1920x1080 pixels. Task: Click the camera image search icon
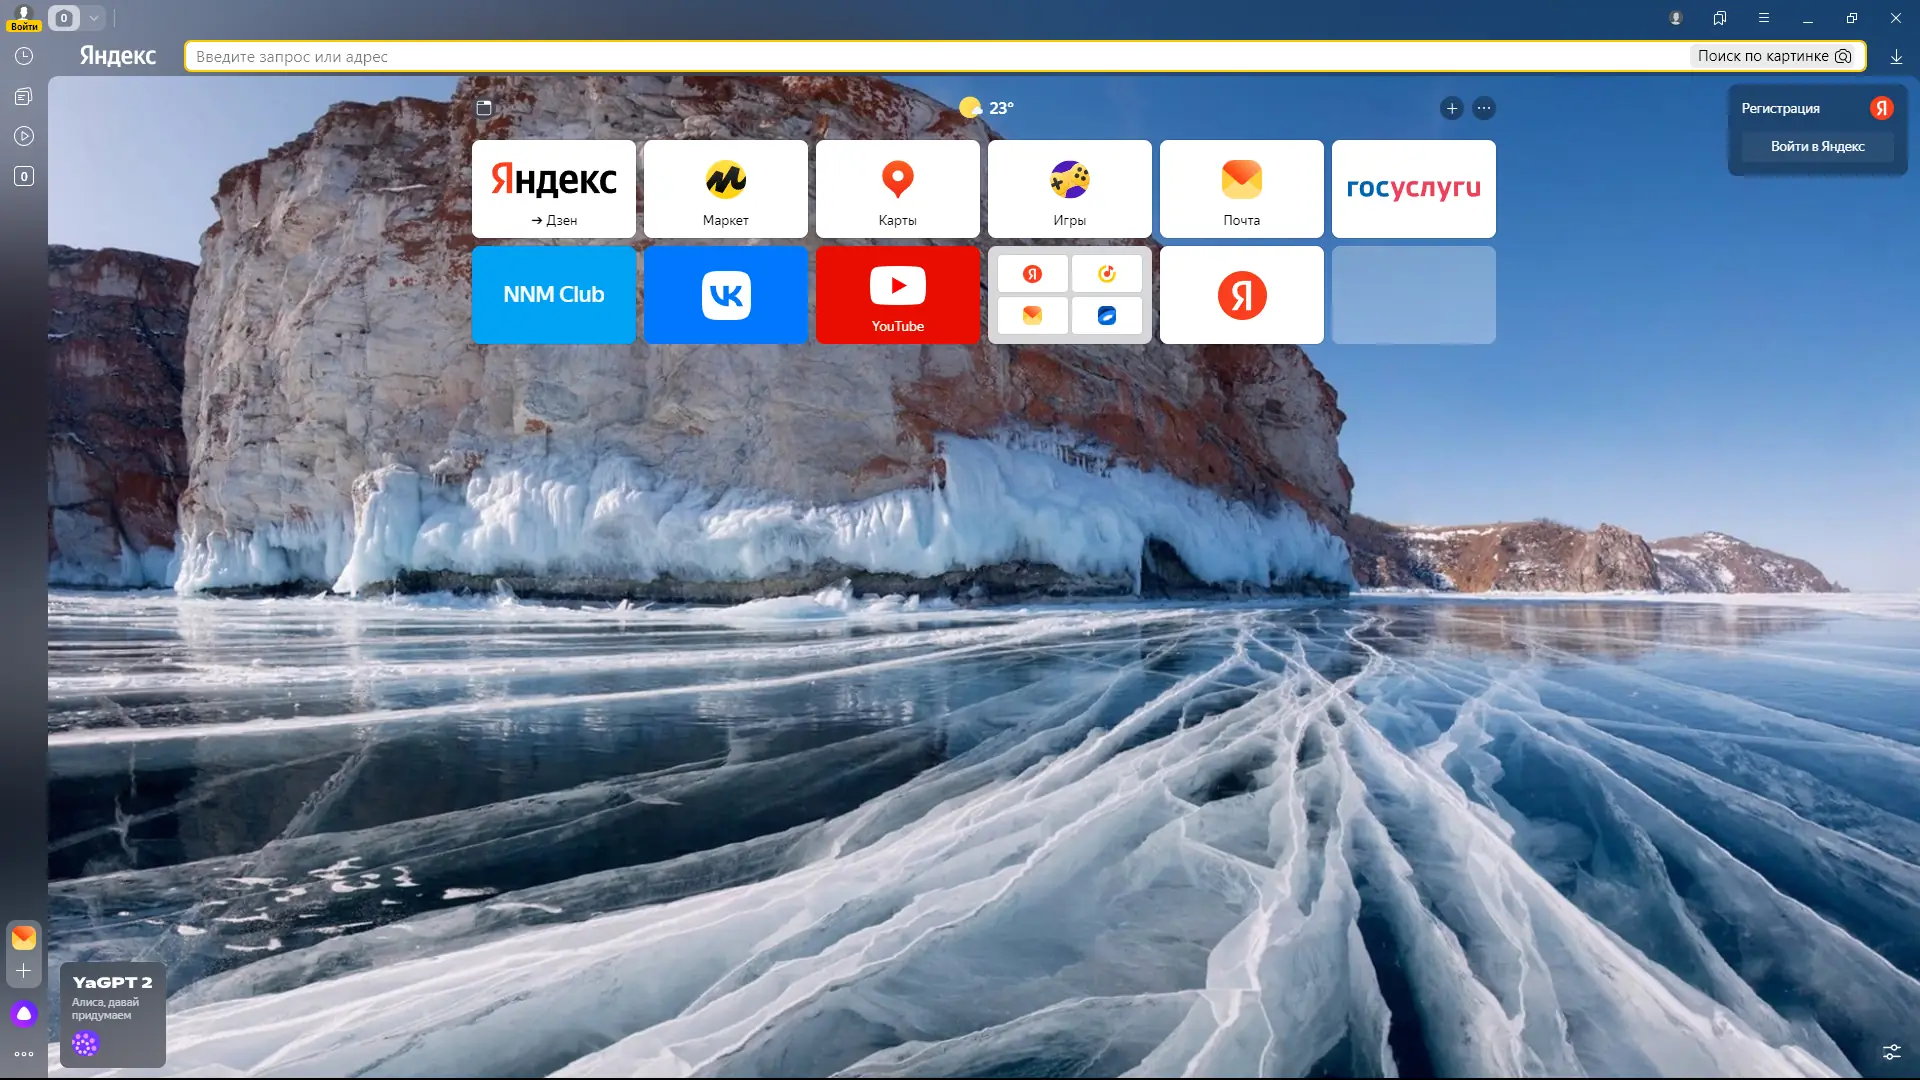pos(1843,56)
